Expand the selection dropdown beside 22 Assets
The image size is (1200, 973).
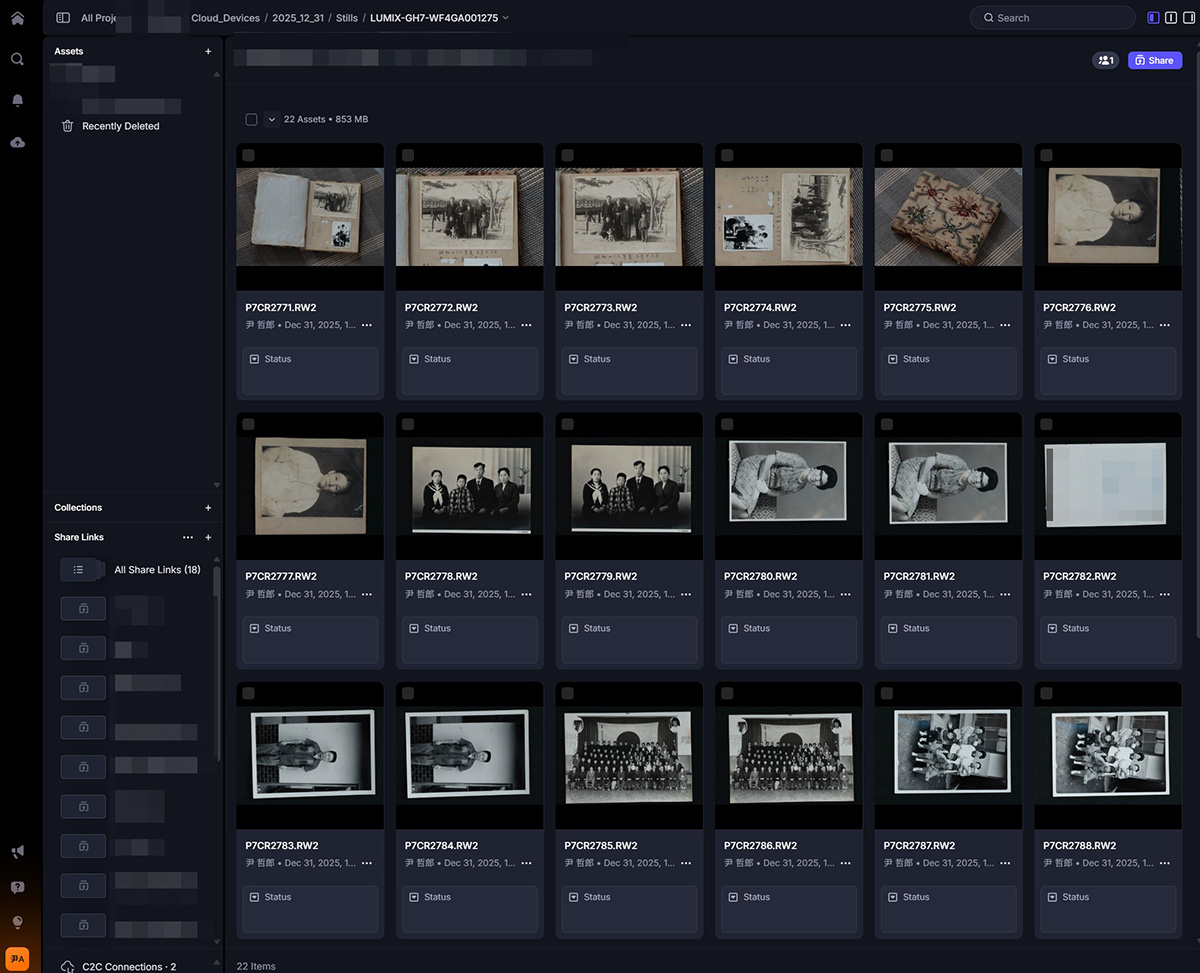click(x=271, y=119)
